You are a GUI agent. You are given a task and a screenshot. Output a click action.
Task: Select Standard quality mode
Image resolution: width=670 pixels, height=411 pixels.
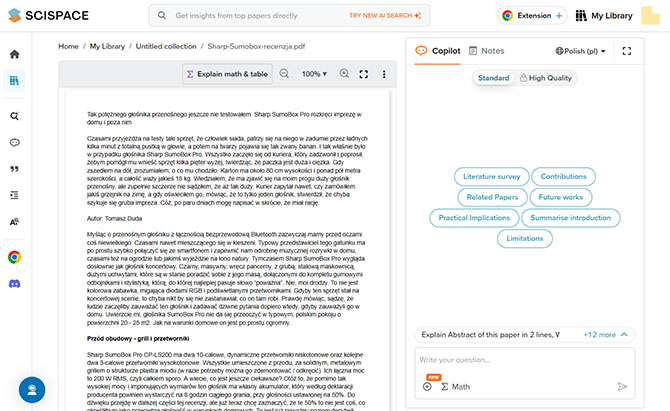pyautogui.click(x=494, y=78)
